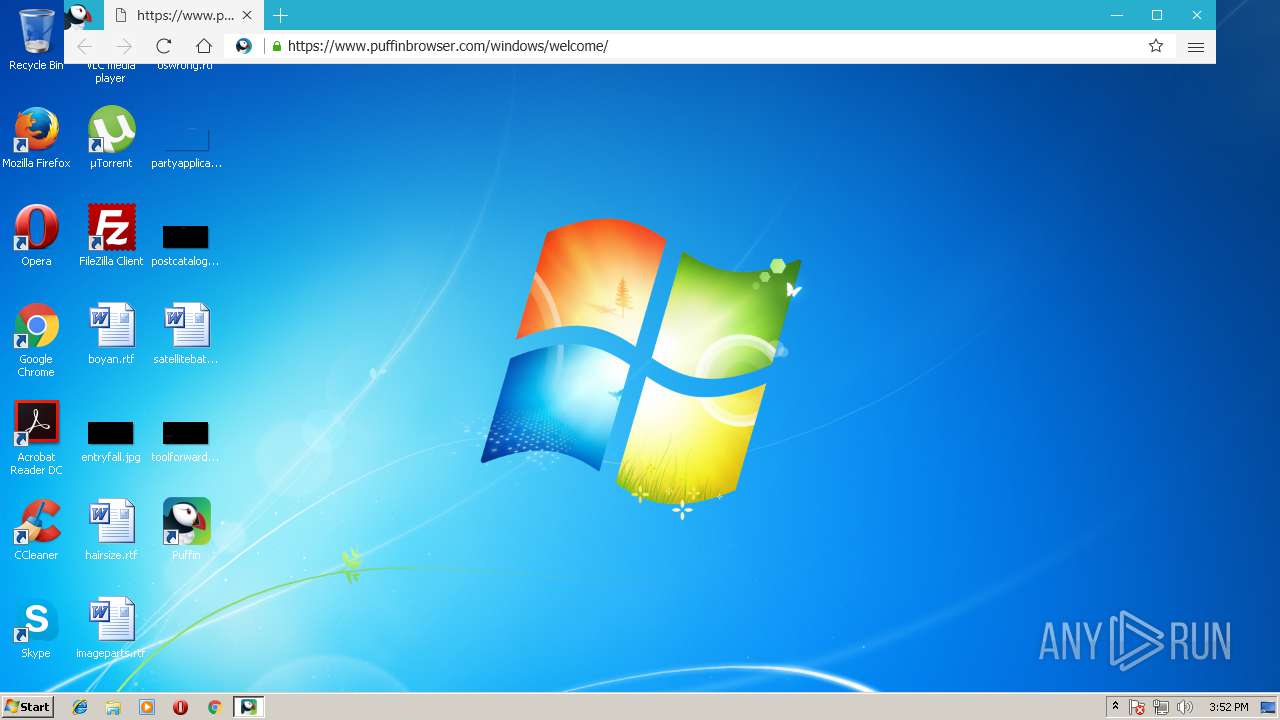Screen dimensions: 1280x720
Task: Open a new tab with plus button
Action: [x=281, y=15]
